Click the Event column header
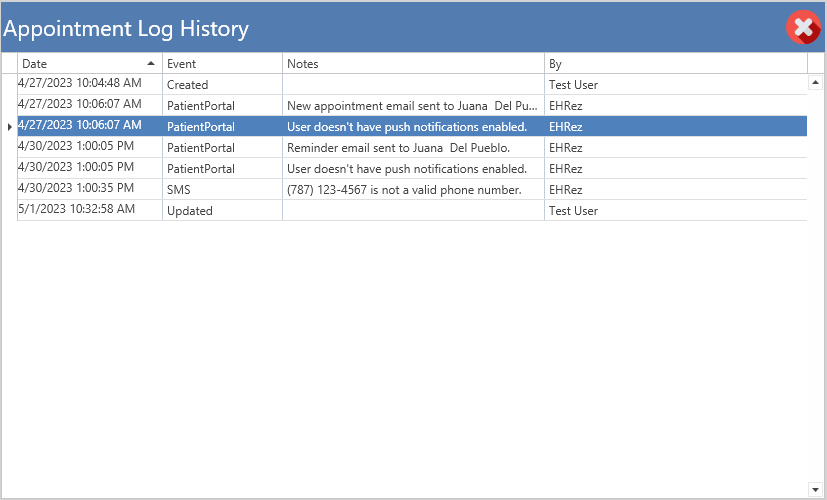The height and width of the screenshot is (500, 827). coord(222,64)
